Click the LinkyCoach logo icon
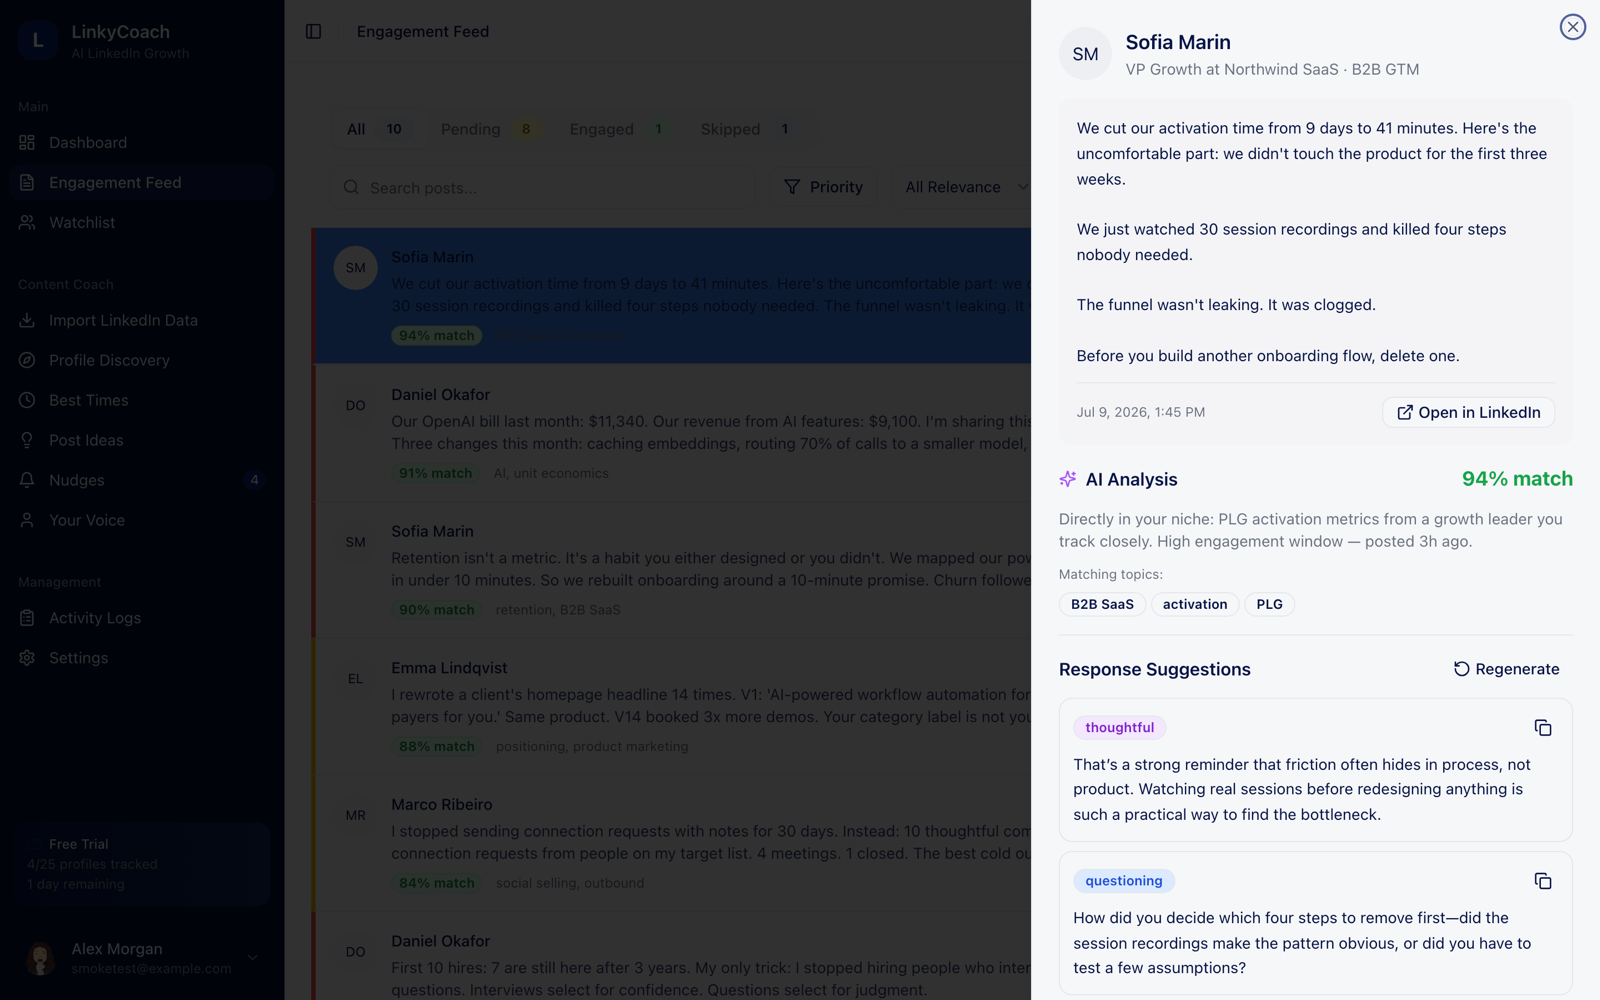The height and width of the screenshot is (1000, 1600). pos(38,41)
